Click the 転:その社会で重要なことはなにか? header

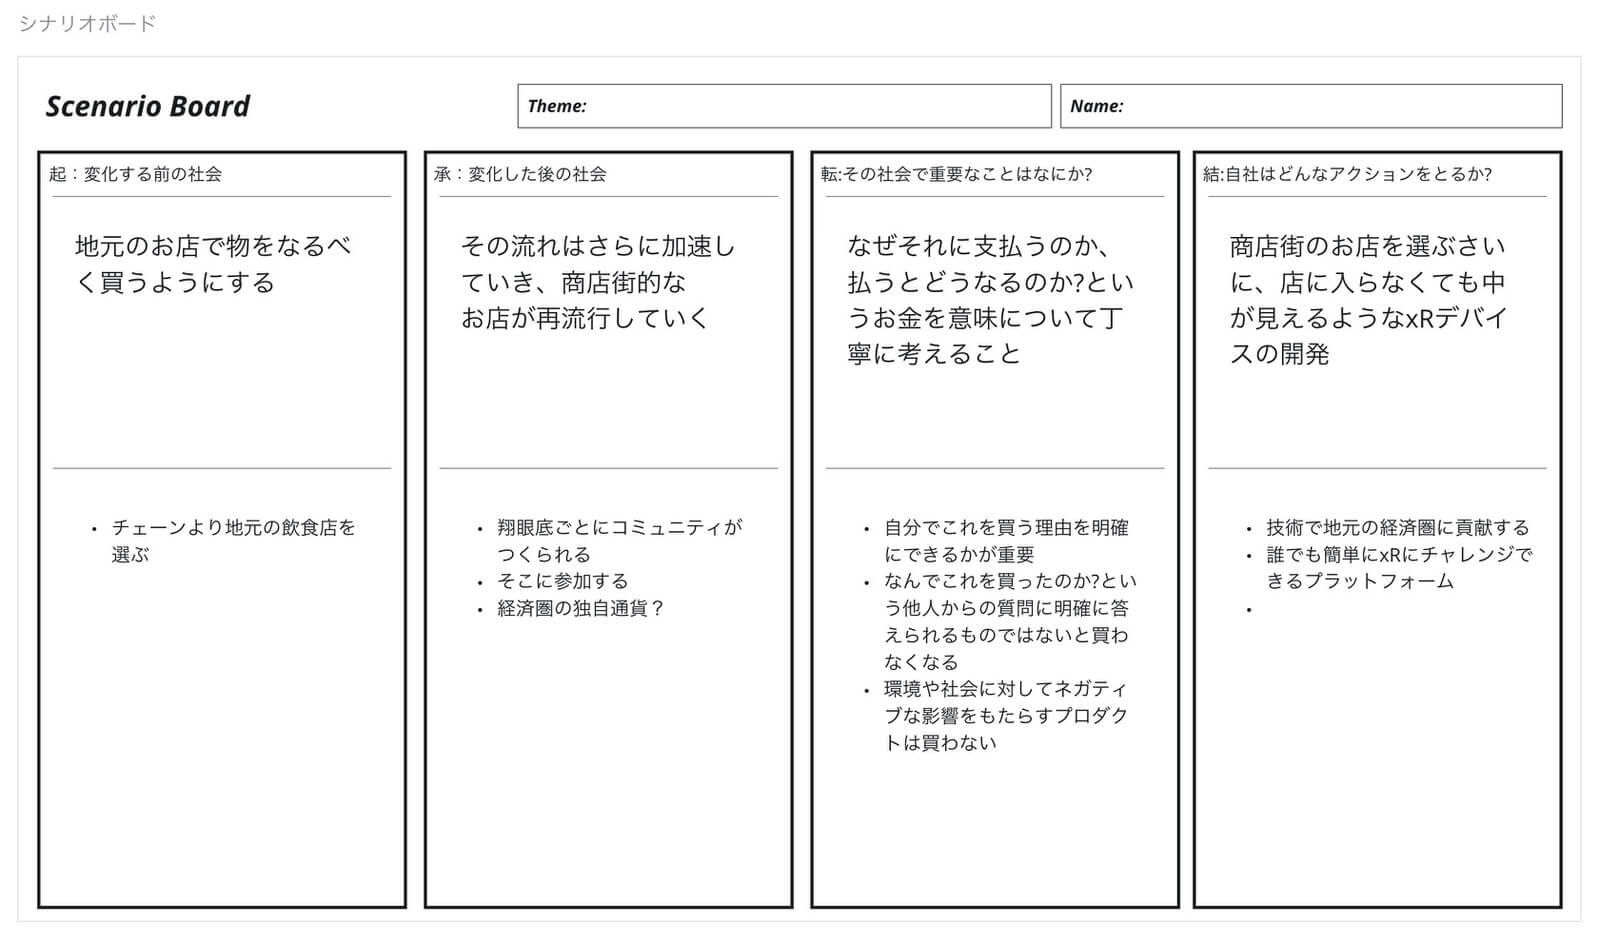click(x=957, y=174)
